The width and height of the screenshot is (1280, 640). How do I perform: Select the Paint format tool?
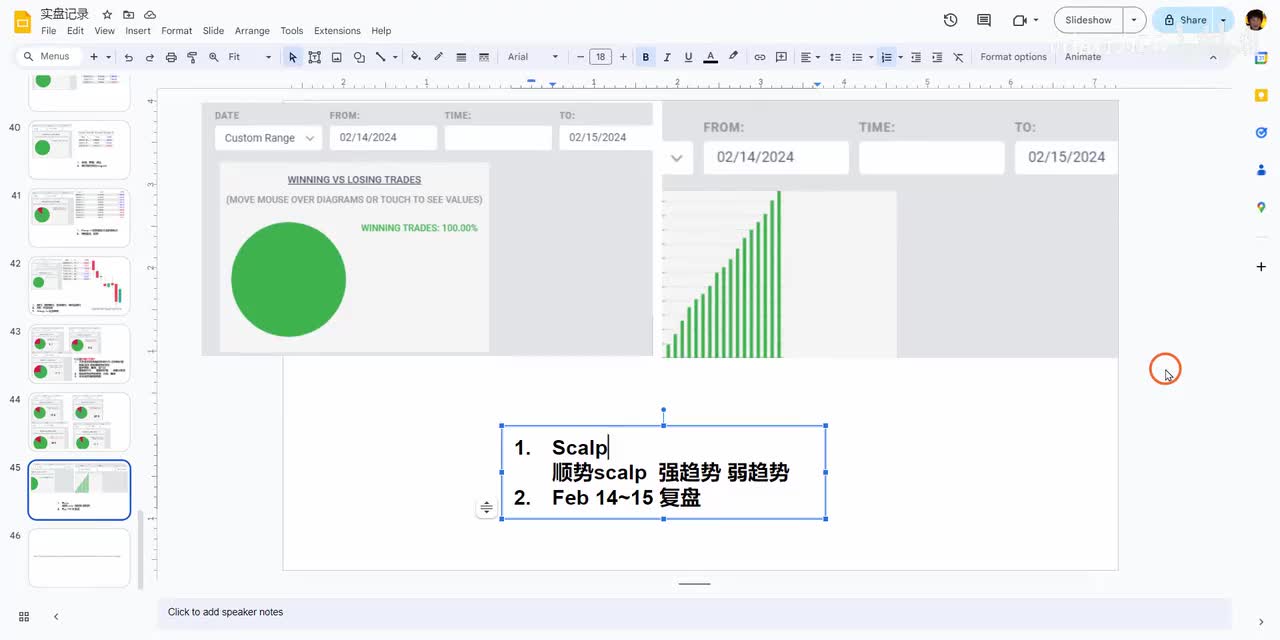192,57
